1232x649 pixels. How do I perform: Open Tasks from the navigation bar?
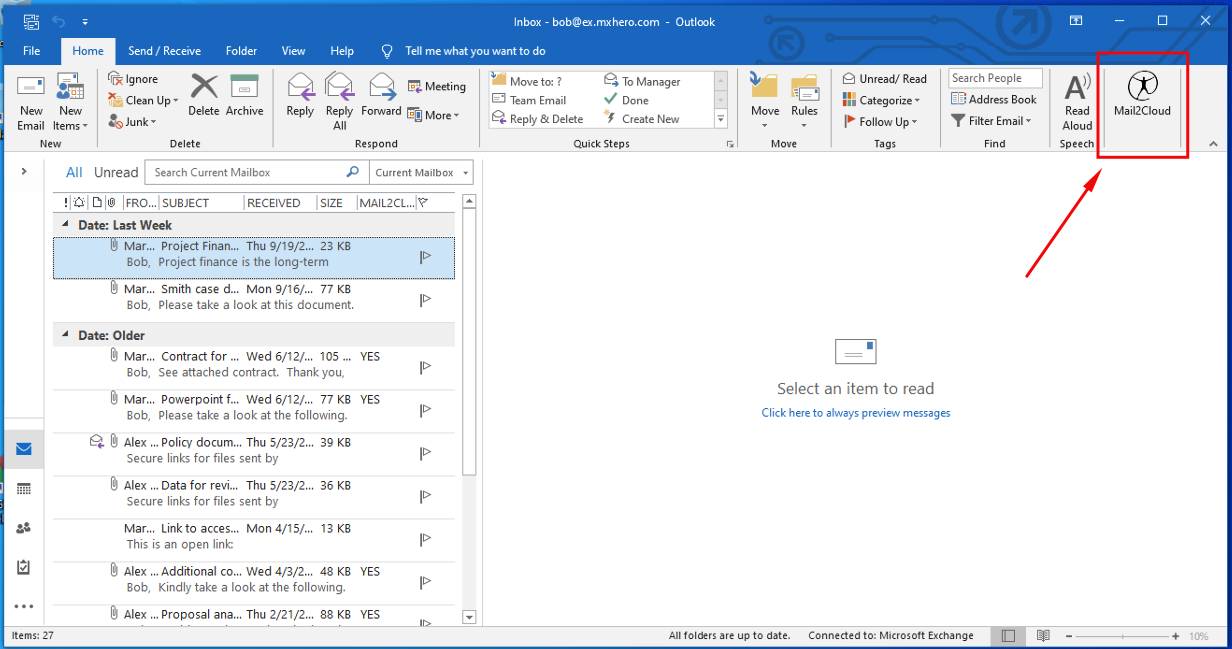pyautogui.click(x=24, y=567)
